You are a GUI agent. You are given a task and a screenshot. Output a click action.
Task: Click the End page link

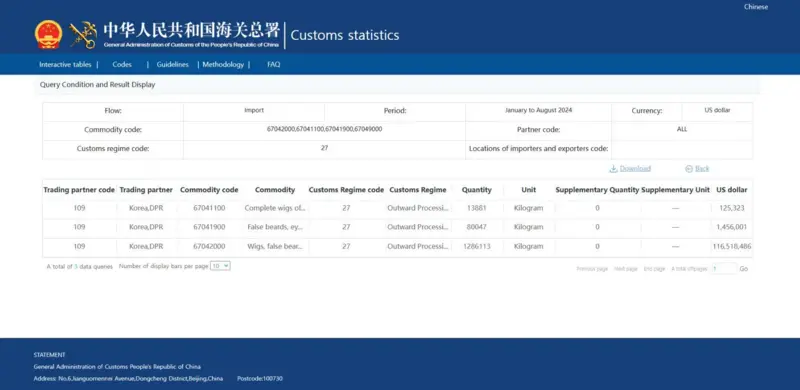(654, 269)
